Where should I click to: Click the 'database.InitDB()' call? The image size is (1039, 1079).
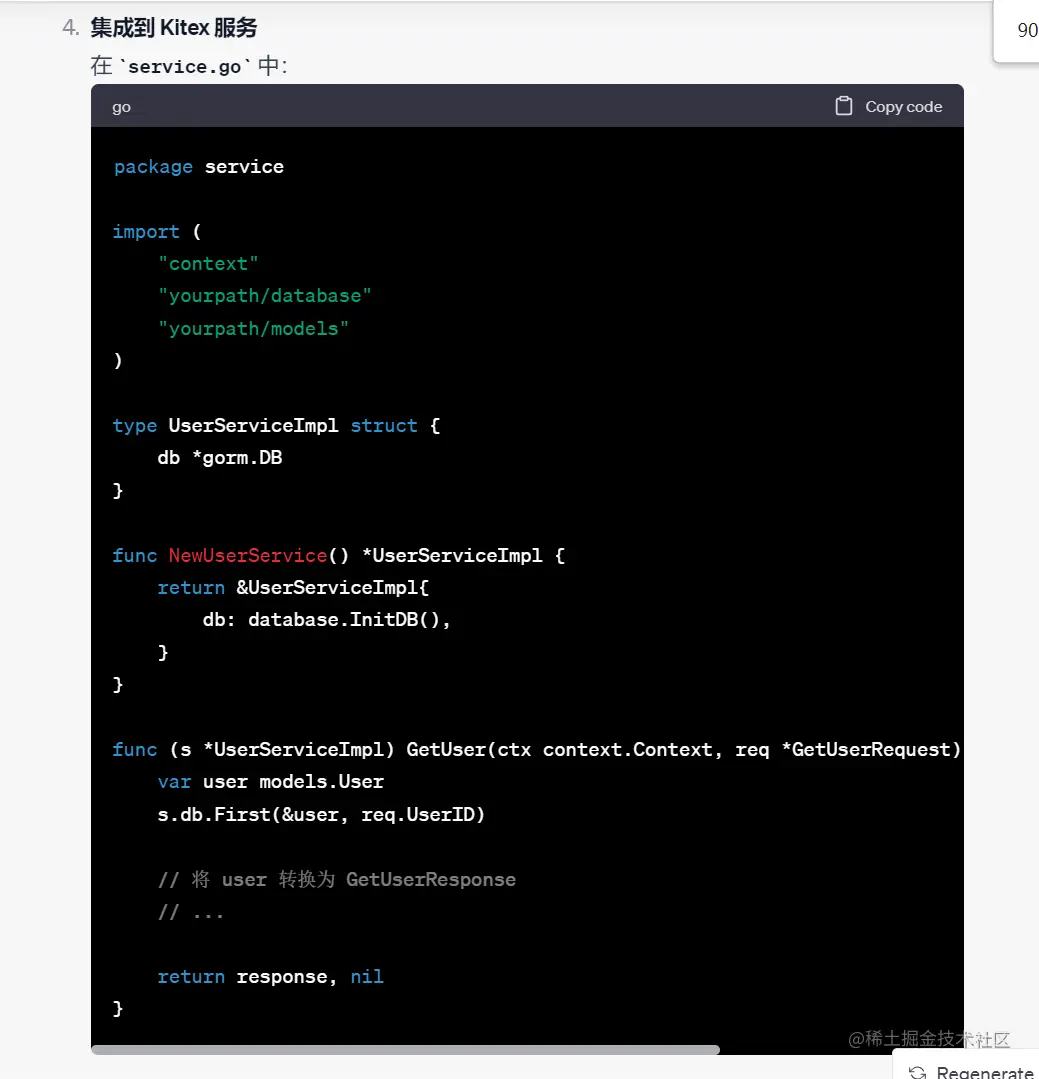(344, 620)
